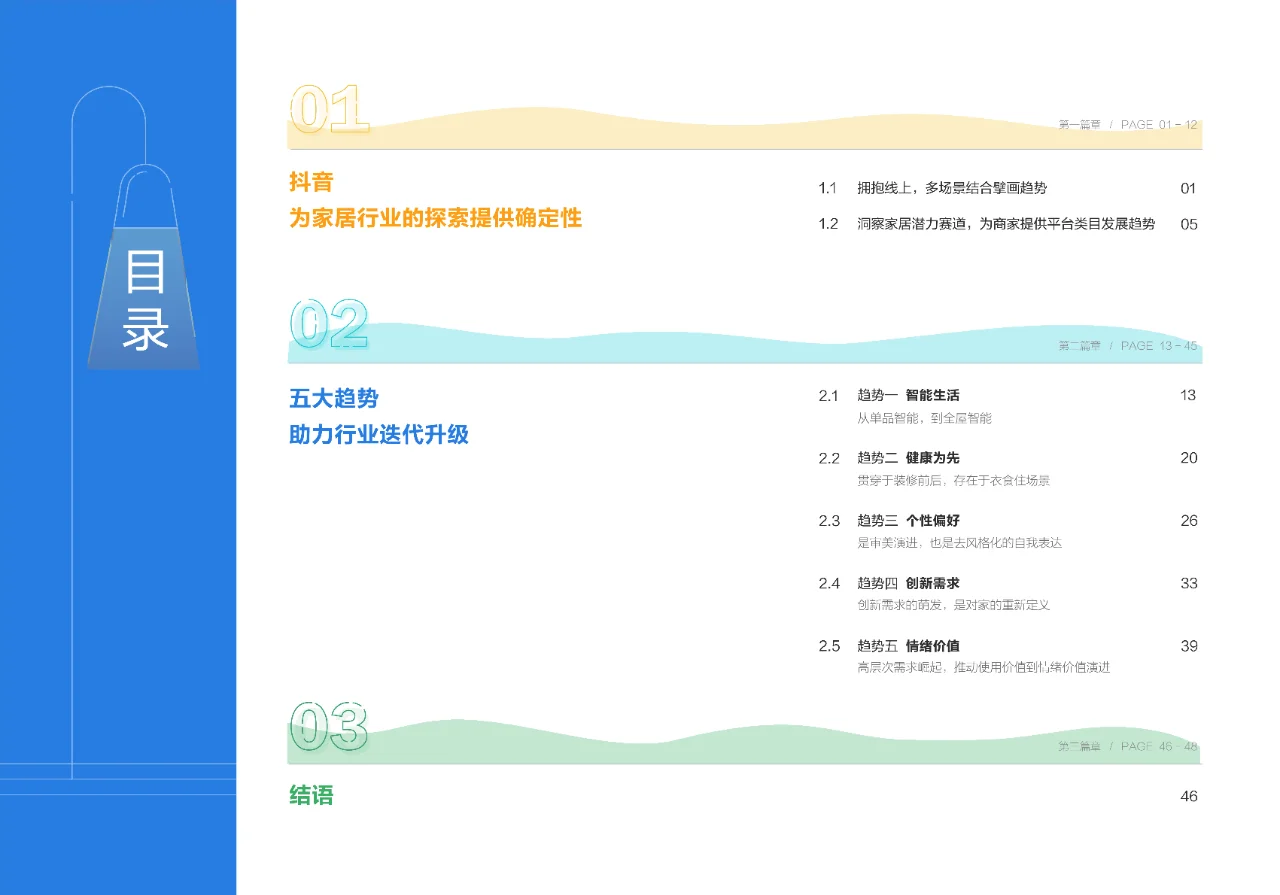Click the heading "为家居行业的探索提供确定性"
Screen dimensions: 1280x895
[435, 218]
